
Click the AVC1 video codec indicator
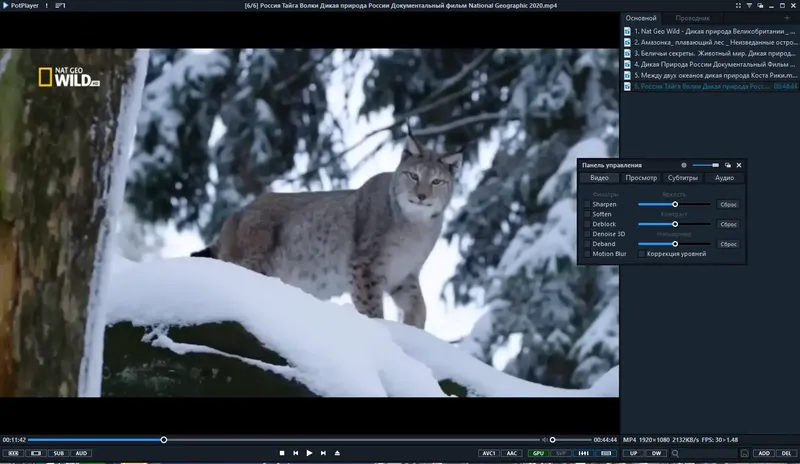coord(488,453)
